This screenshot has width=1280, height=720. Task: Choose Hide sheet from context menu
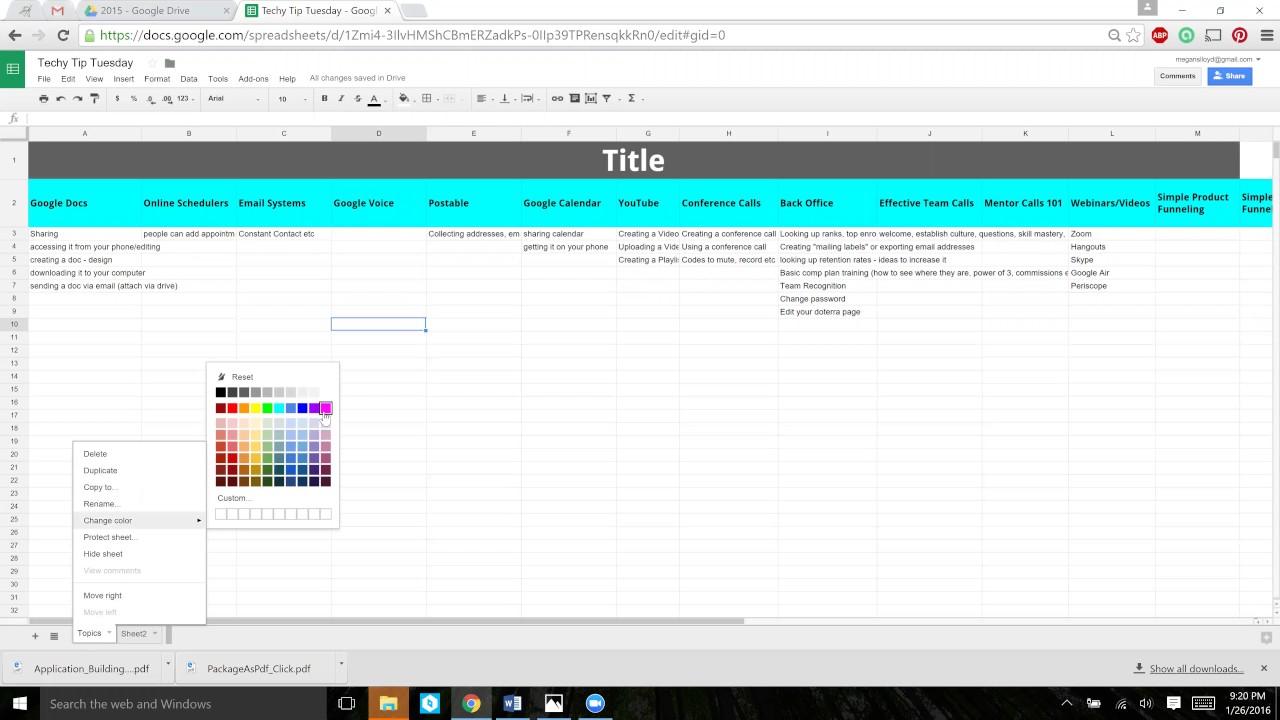click(x=139, y=554)
